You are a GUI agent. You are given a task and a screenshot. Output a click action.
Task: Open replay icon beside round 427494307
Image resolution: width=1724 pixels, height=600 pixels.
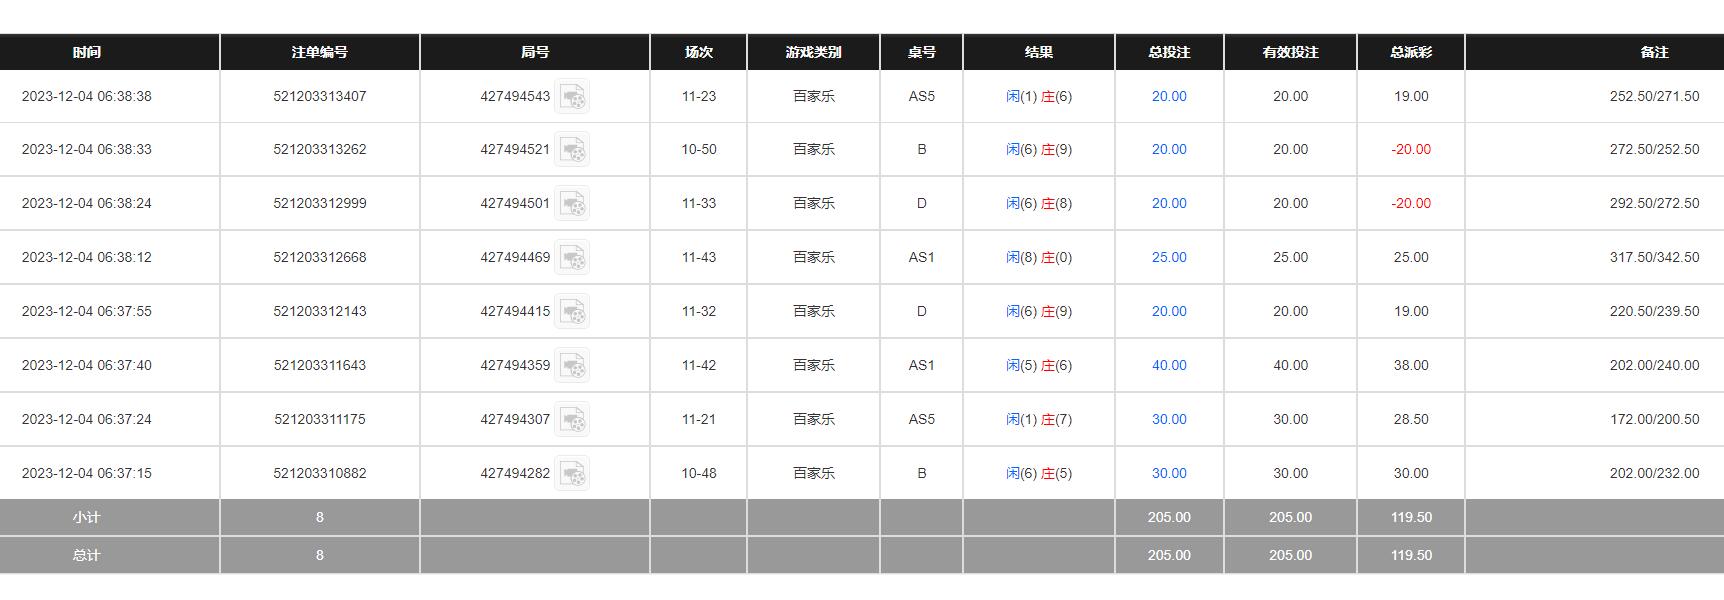point(572,420)
